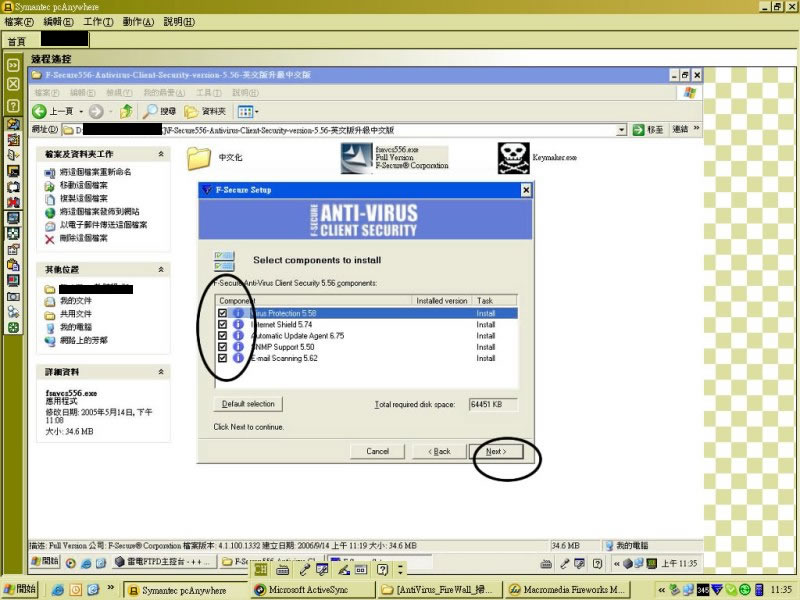Open pcAnywhere 動作(A) menu
800x600 pixels.
tap(138, 21)
